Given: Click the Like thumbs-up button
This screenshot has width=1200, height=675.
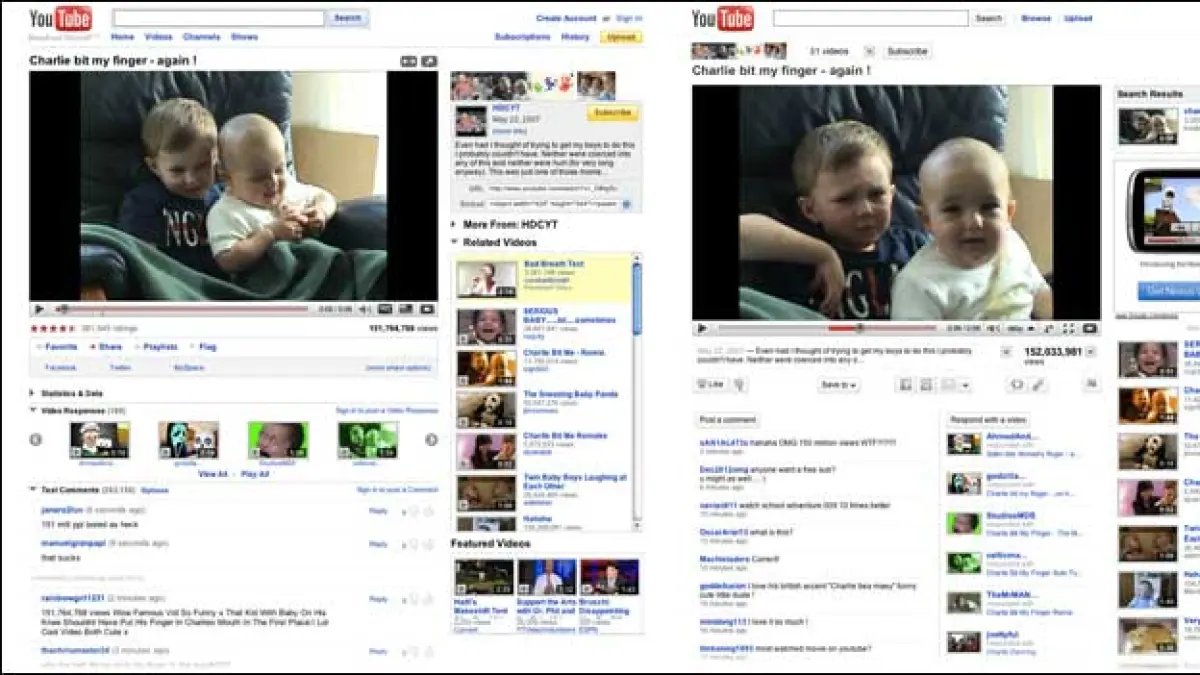Looking at the screenshot, I should point(711,384).
